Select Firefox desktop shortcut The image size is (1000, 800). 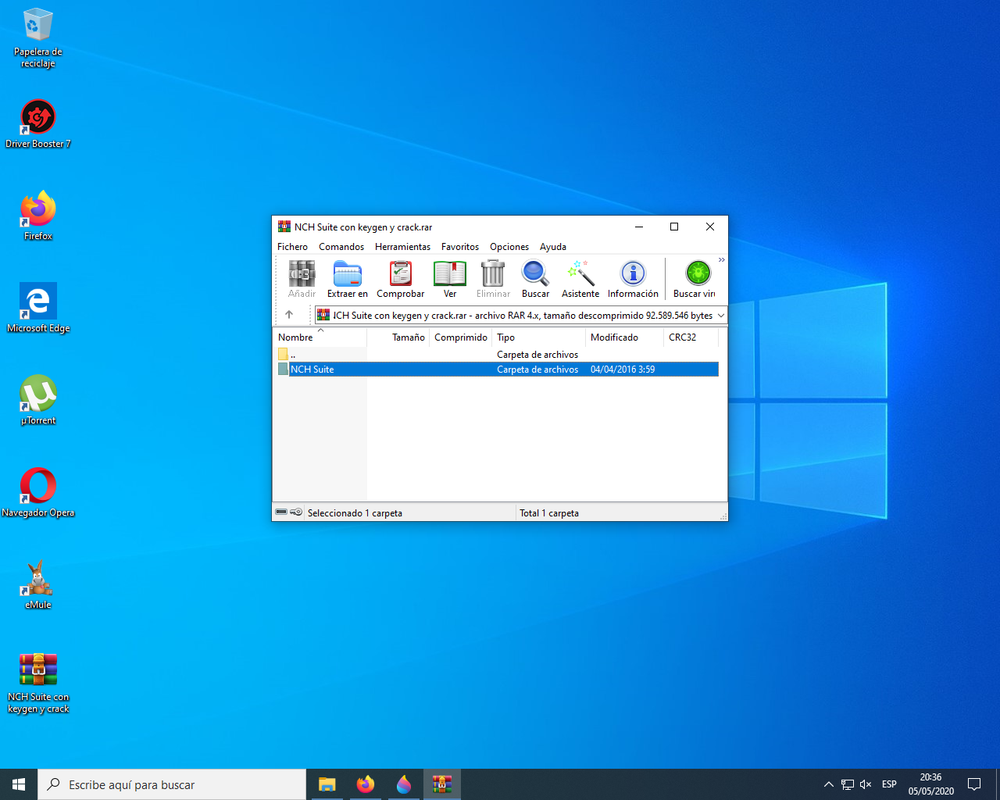38,216
